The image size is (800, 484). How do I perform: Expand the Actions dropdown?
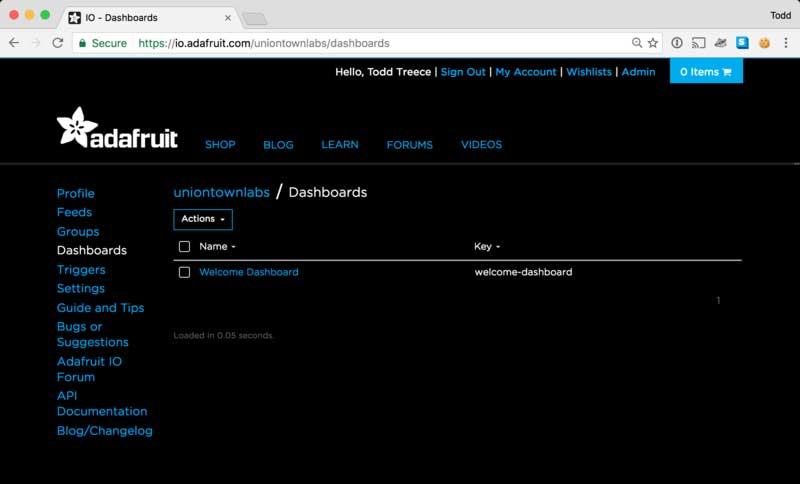click(x=203, y=219)
